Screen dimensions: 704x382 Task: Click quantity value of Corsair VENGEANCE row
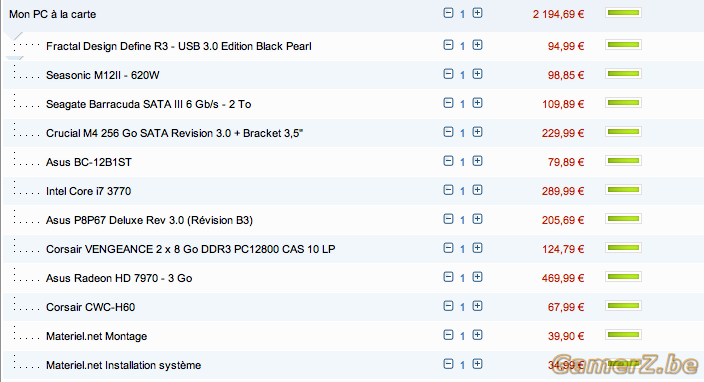click(x=462, y=249)
